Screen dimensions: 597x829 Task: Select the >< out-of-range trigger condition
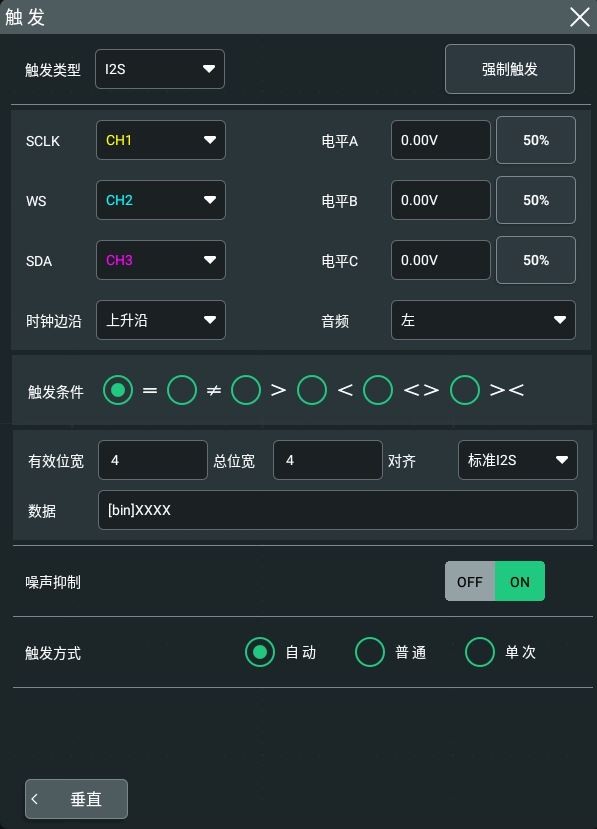coord(465,390)
